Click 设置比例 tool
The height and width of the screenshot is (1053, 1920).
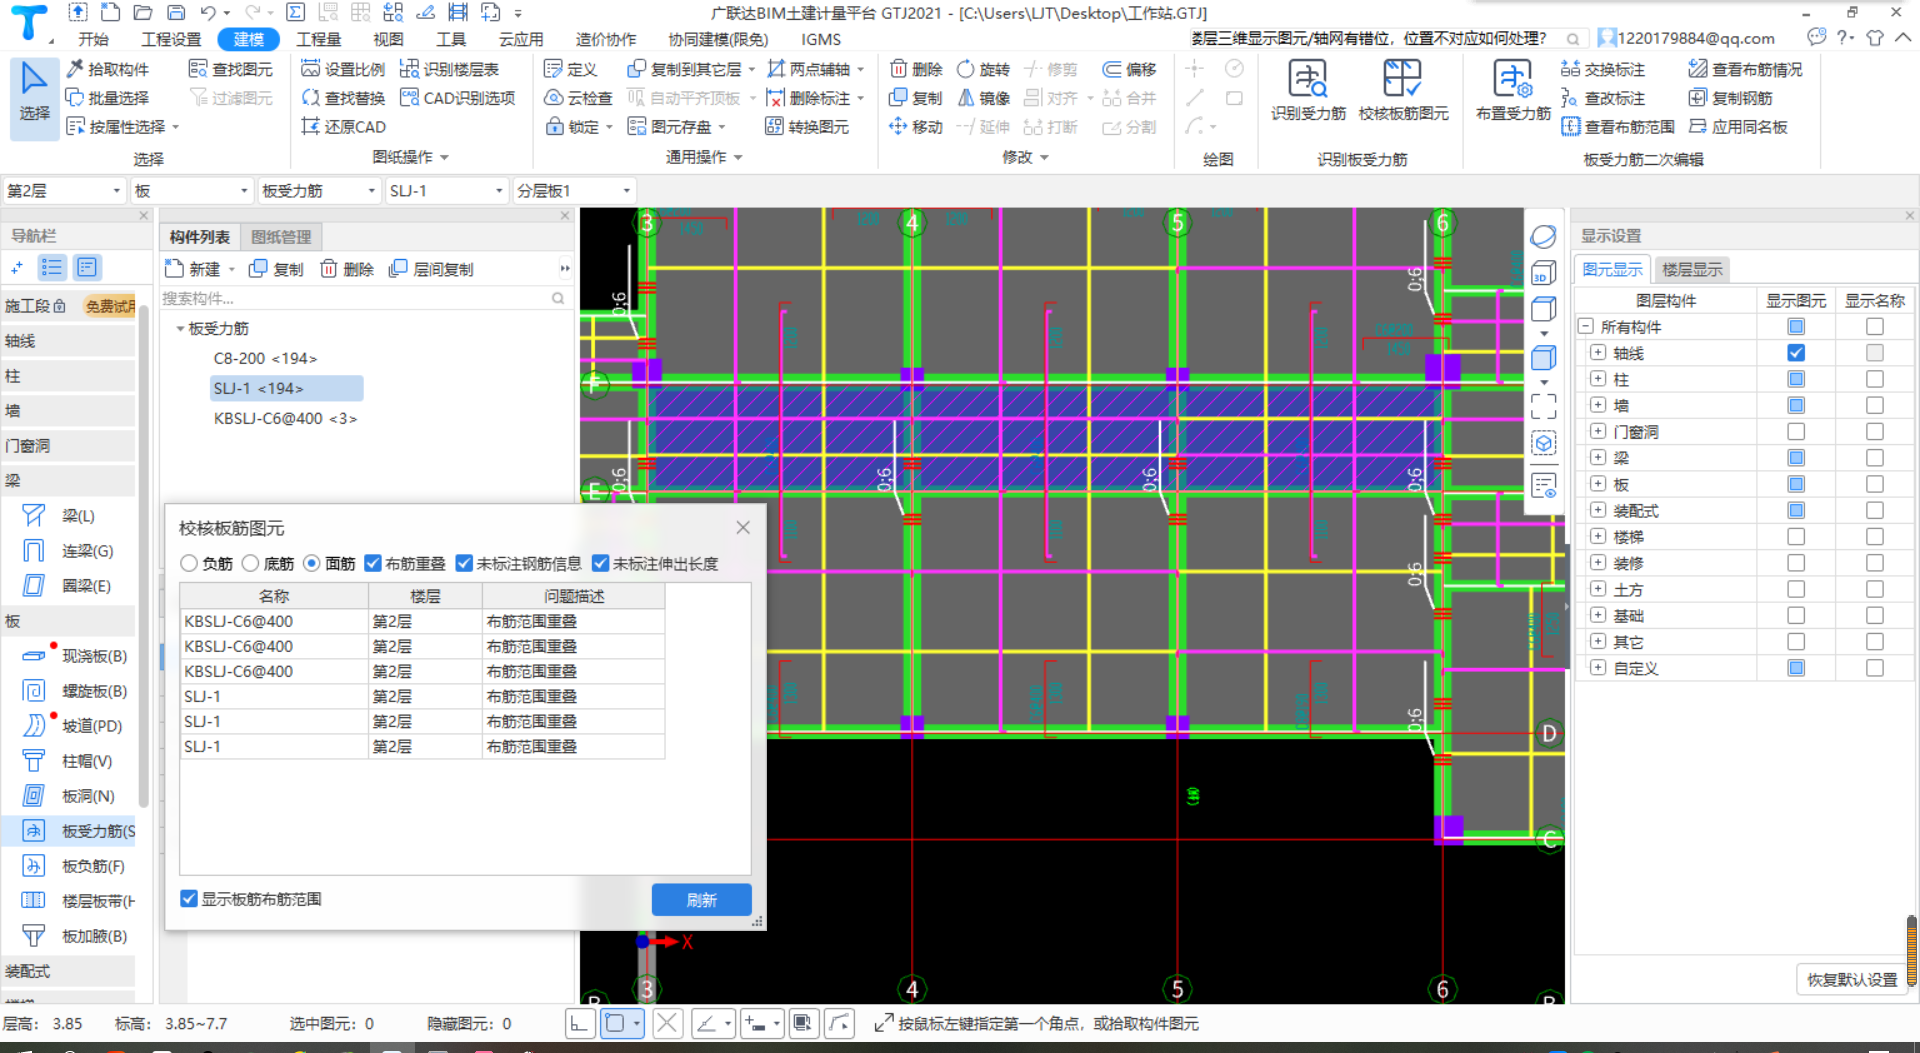click(344, 69)
